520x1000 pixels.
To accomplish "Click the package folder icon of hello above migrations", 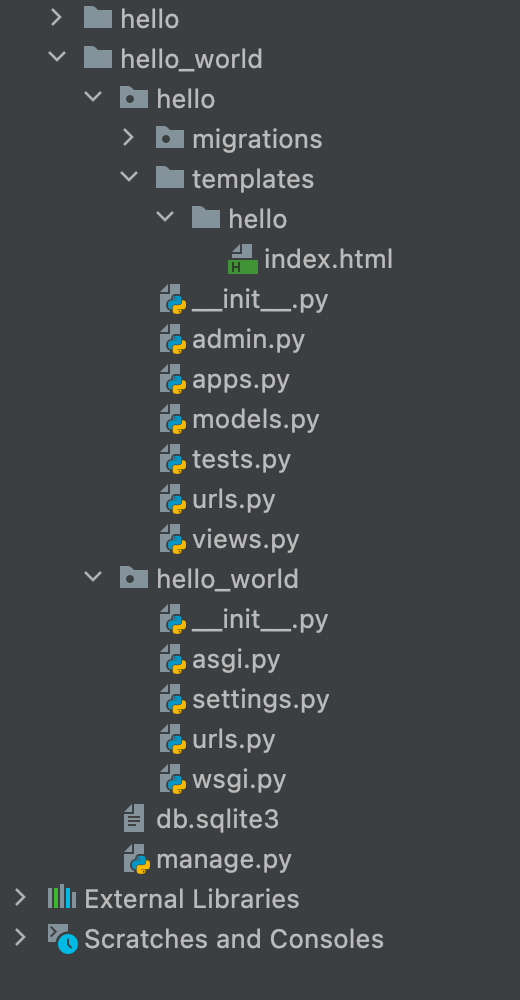I will (x=134, y=98).
